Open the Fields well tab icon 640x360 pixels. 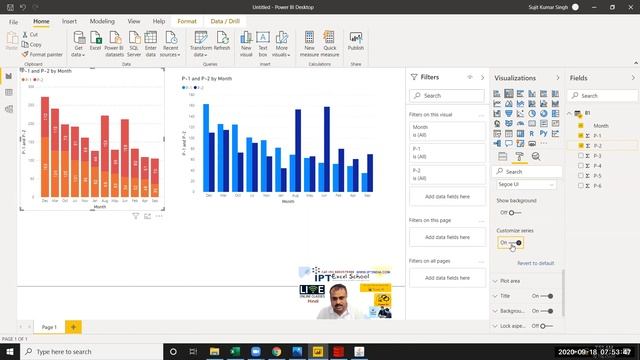pyautogui.click(x=502, y=156)
